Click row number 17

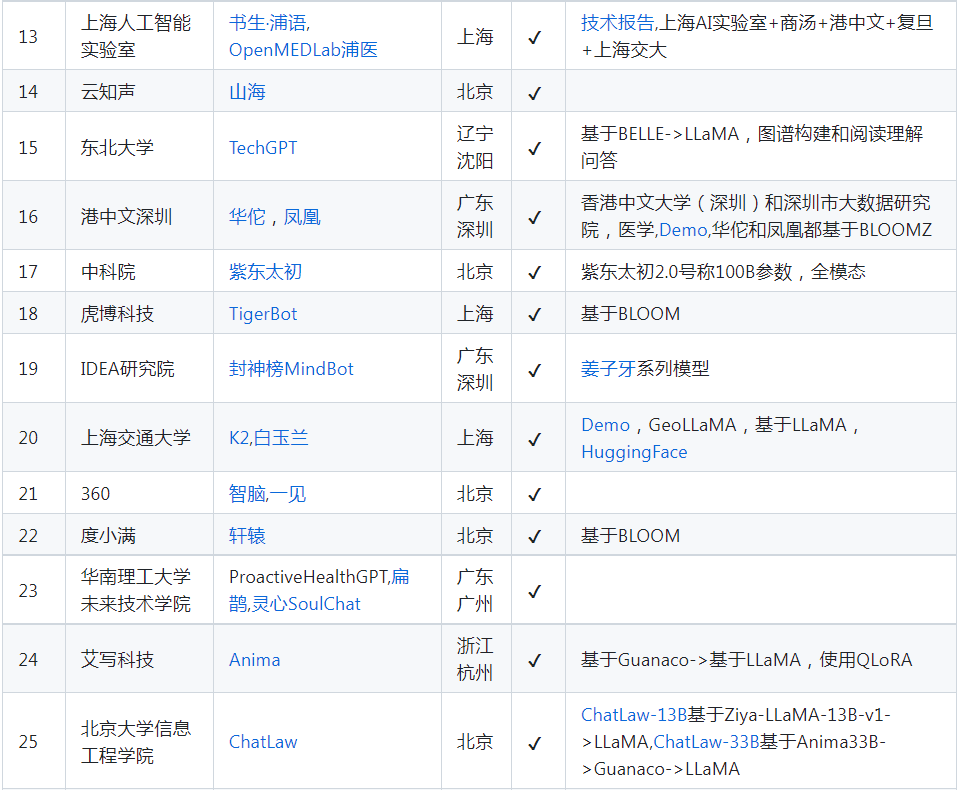click(x=28, y=272)
